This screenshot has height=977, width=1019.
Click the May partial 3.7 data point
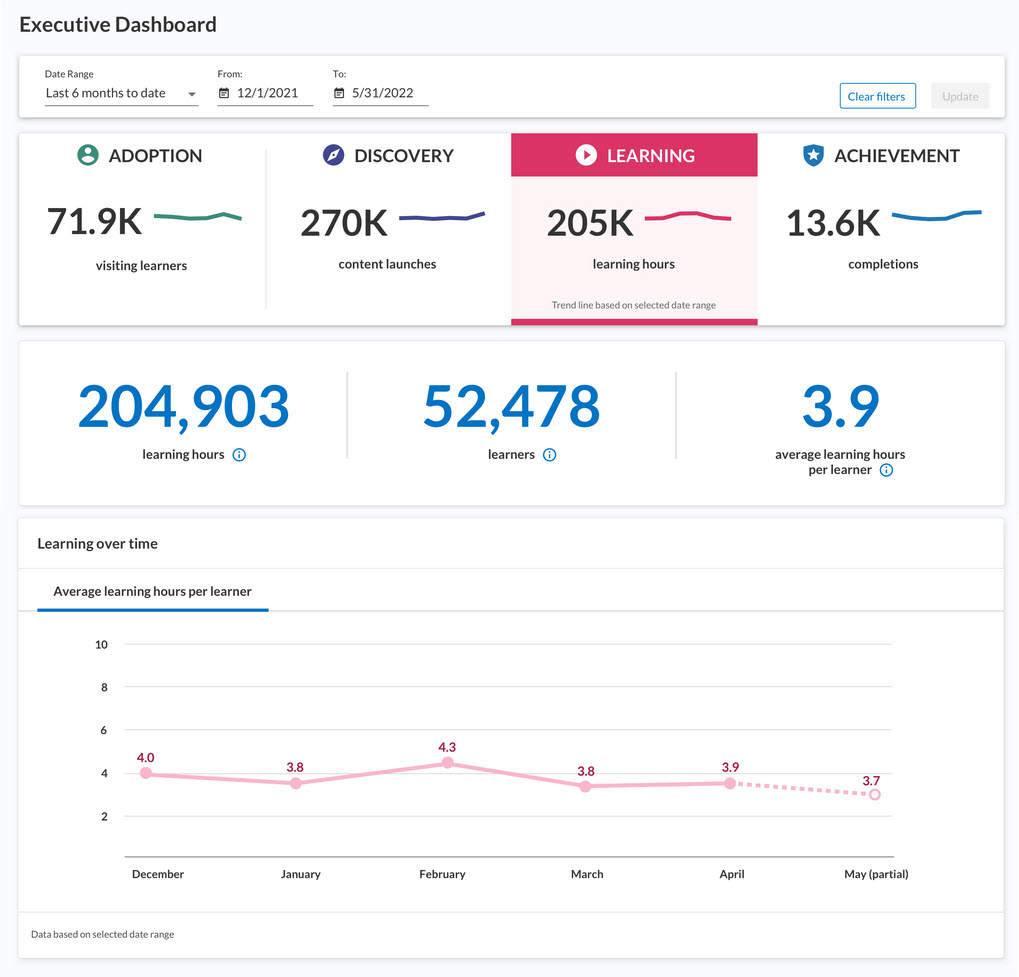[x=875, y=795]
